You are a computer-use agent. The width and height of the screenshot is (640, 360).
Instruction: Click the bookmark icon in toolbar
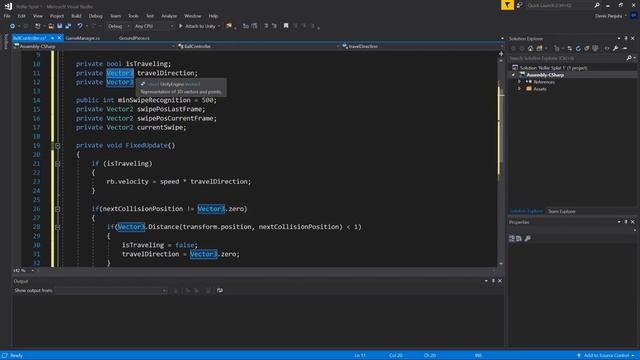(286, 26)
